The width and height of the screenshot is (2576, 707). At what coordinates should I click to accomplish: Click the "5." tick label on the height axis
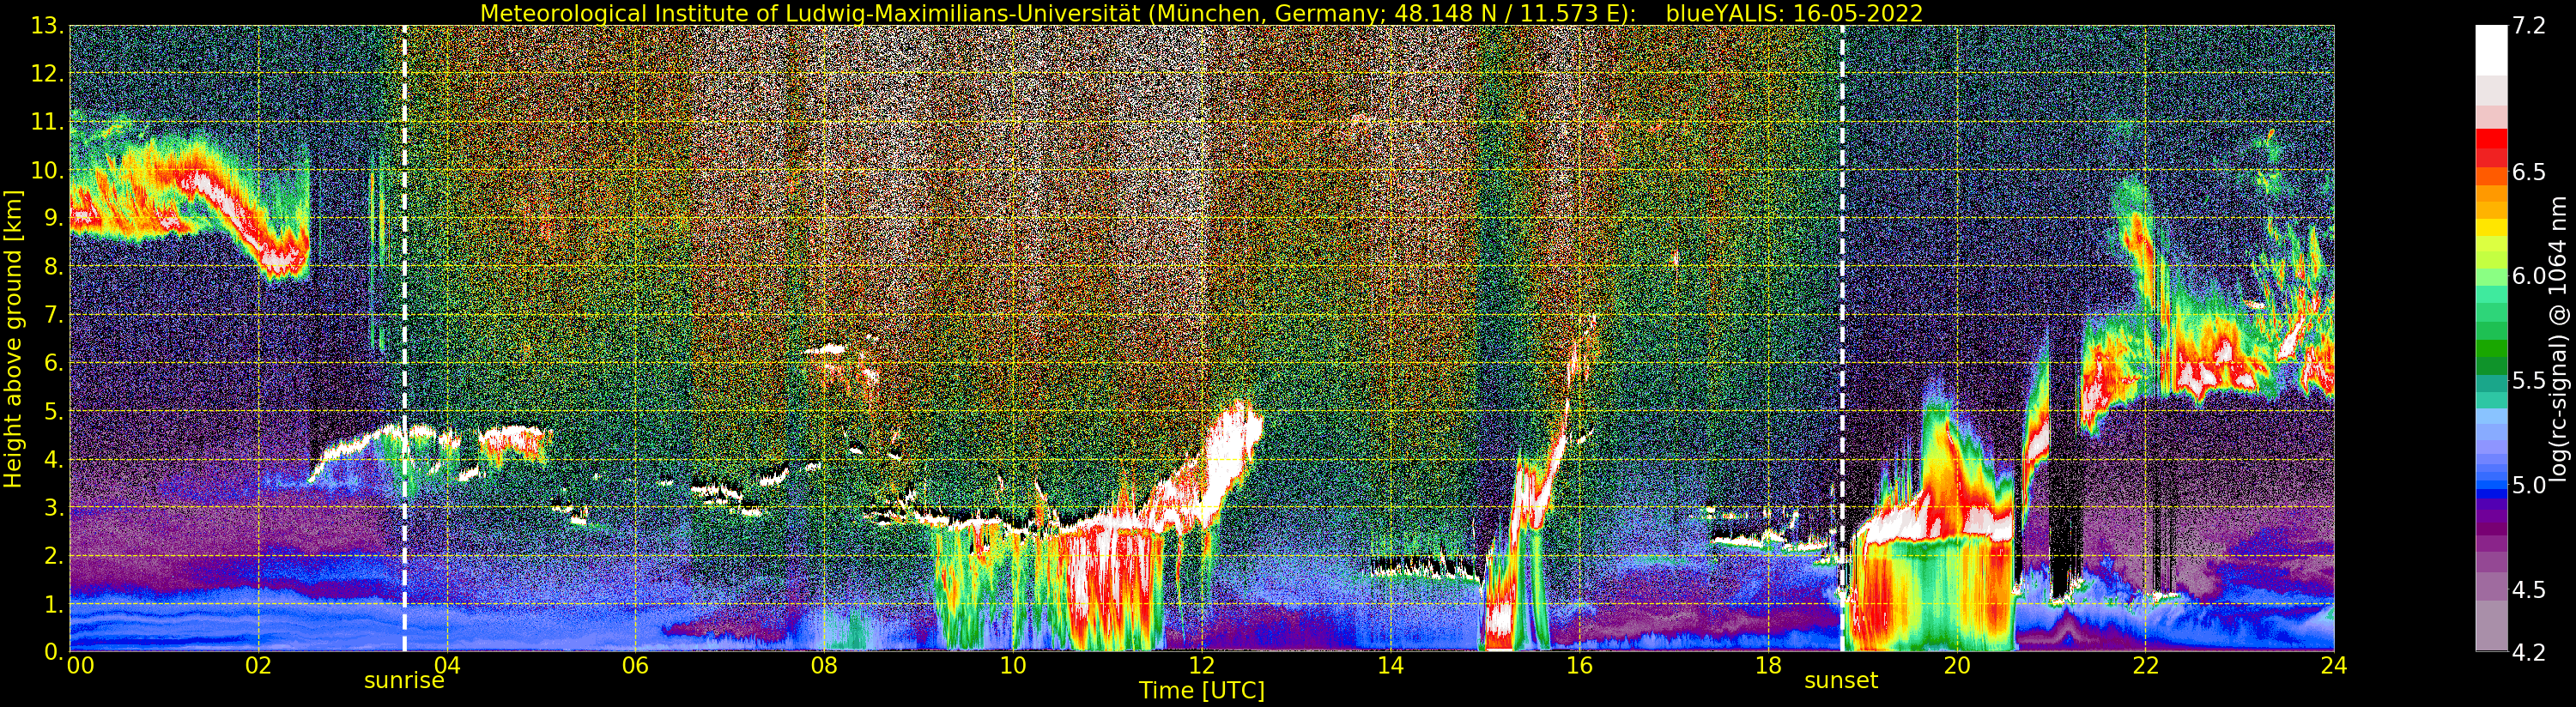pyautogui.click(x=53, y=411)
